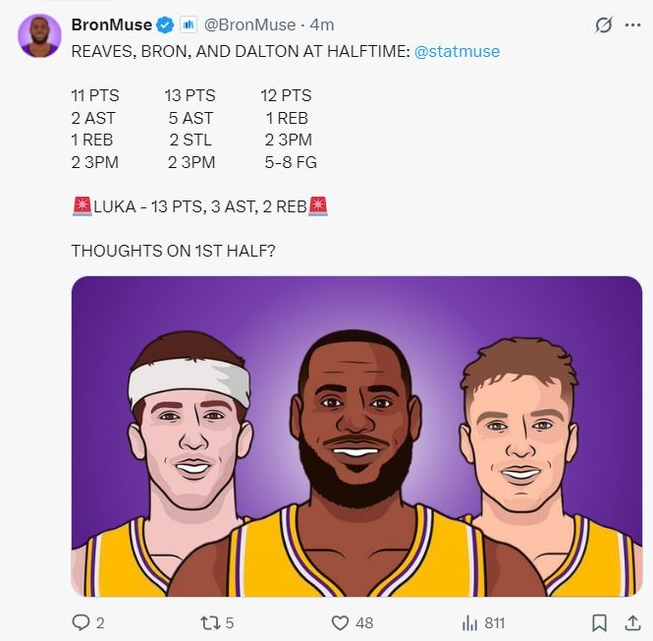Click the blue verified checkmark badge
653x641 pixels.
(x=165, y=24)
